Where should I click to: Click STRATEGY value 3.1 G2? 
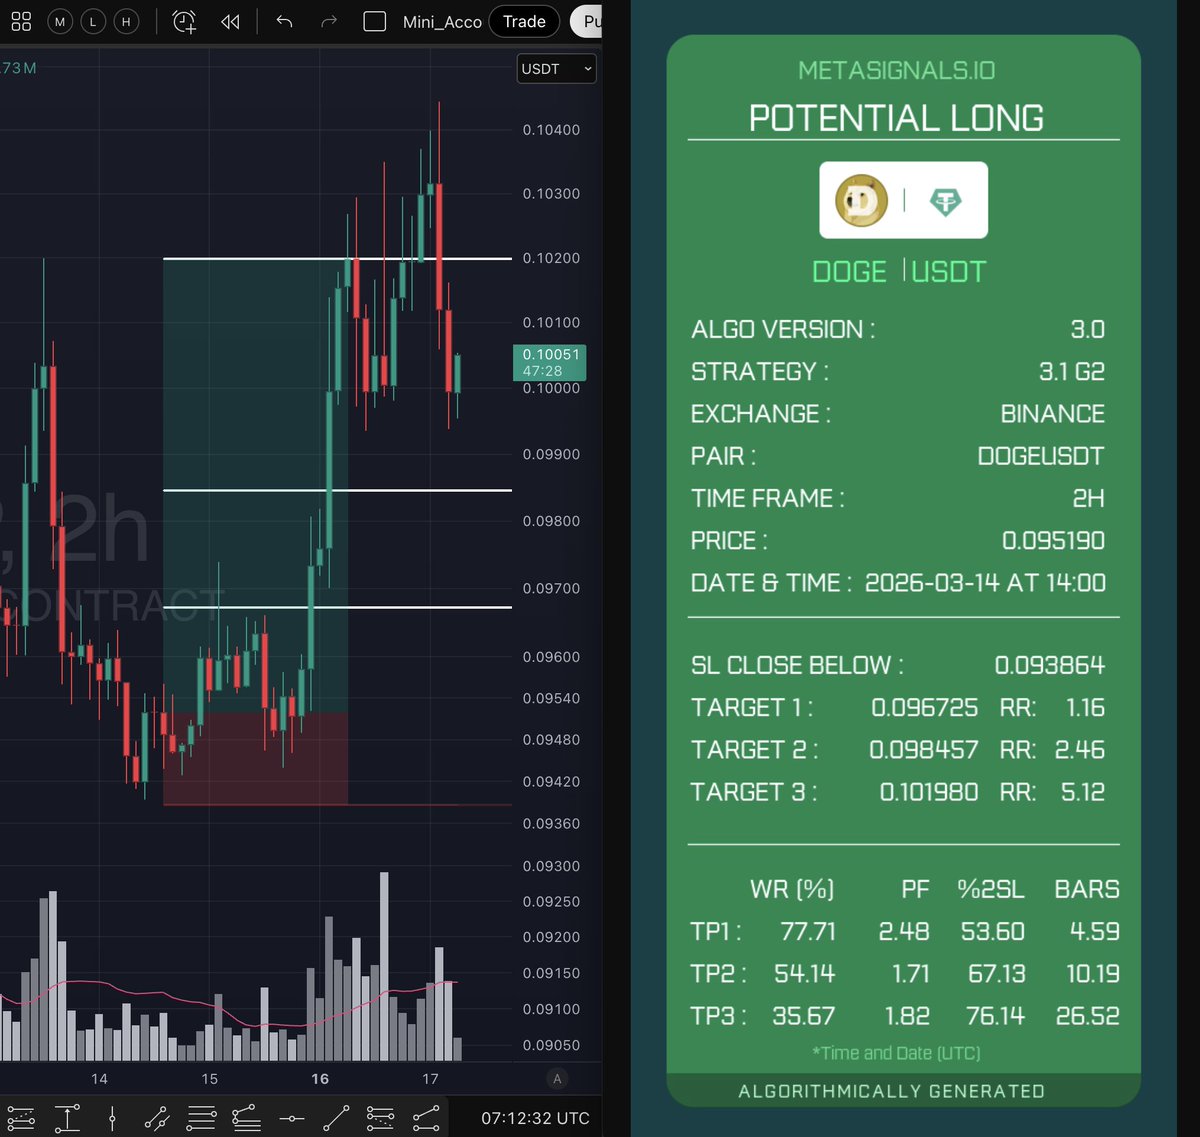pos(1072,371)
